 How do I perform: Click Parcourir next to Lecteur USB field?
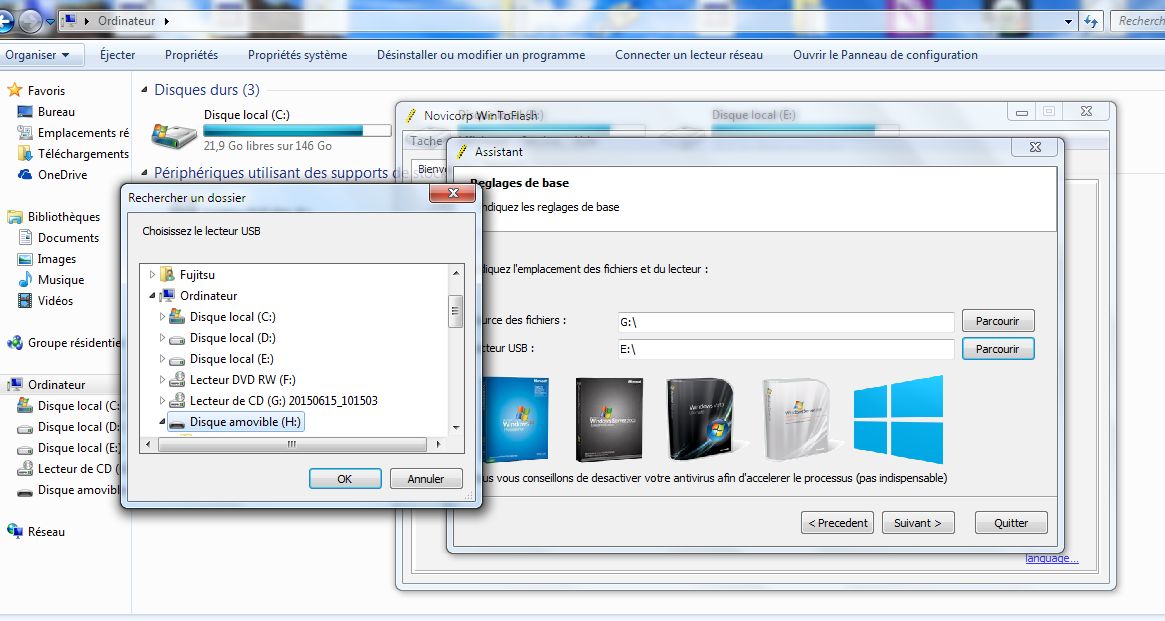[x=997, y=349]
